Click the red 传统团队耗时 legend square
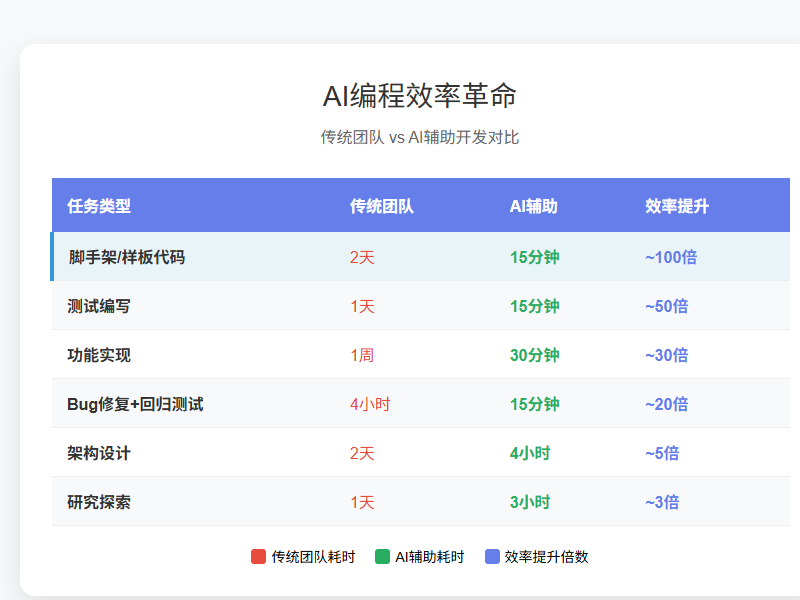The height and width of the screenshot is (600, 800). coord(257,557)
